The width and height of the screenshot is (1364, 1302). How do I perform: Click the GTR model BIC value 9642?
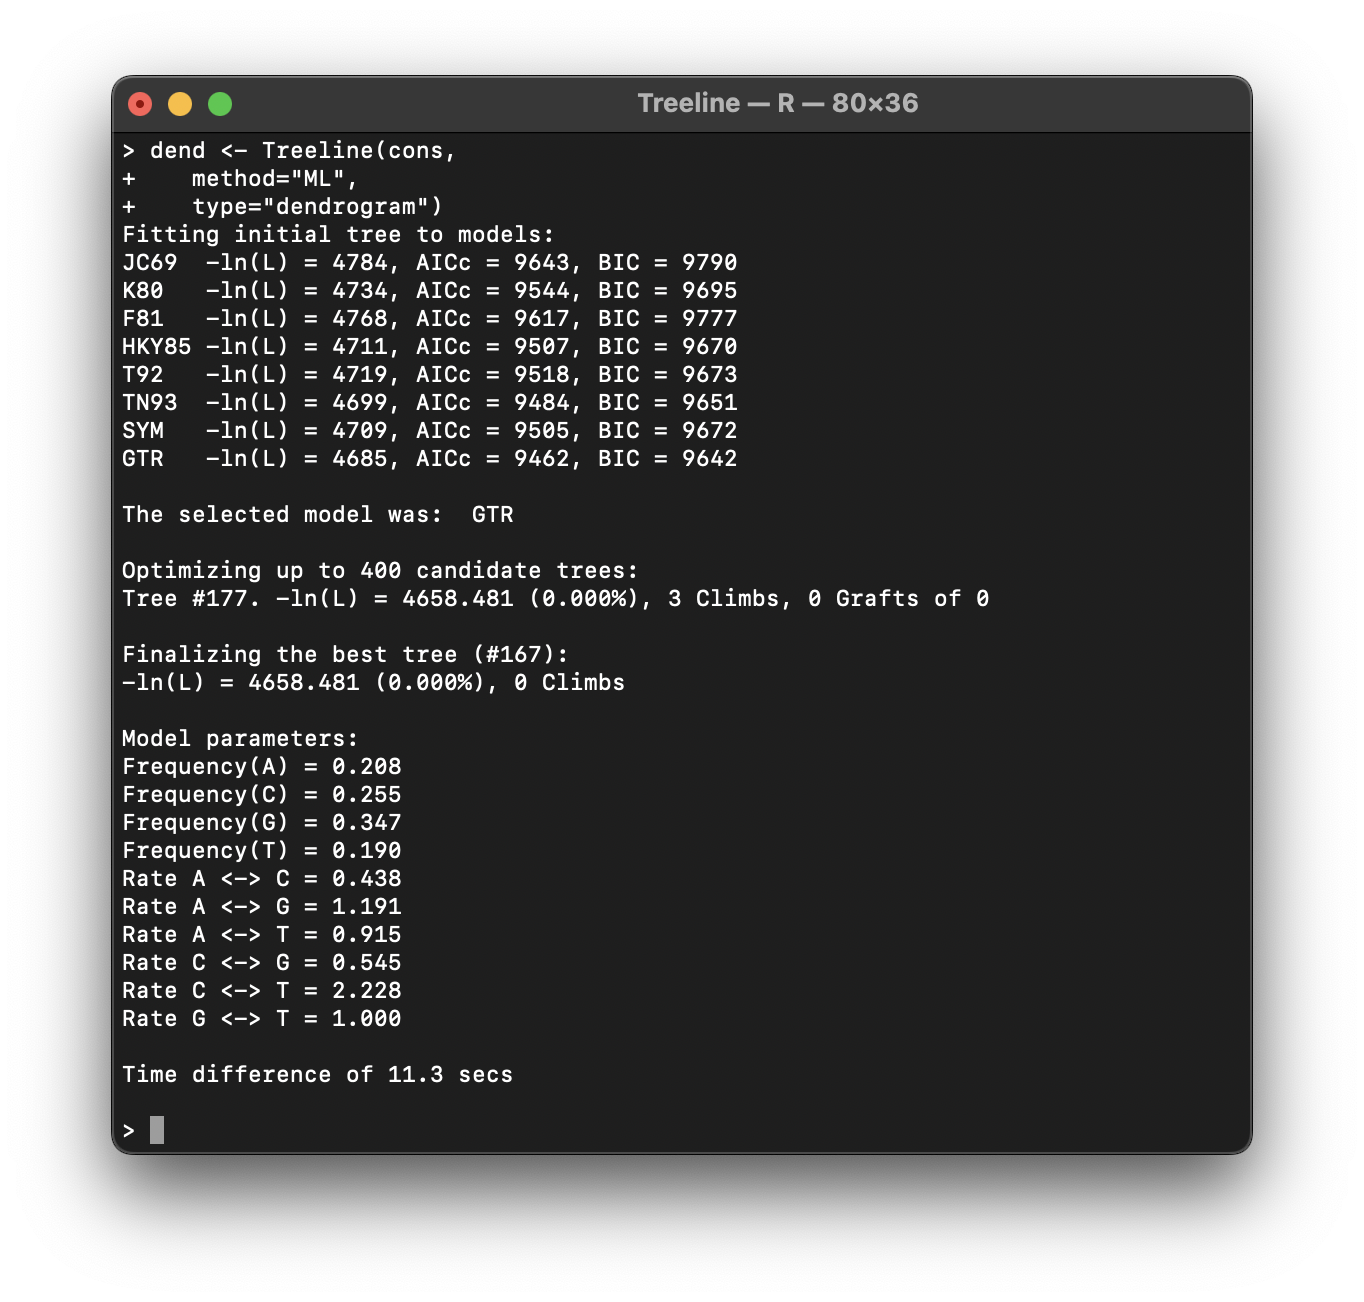point(709,459)
